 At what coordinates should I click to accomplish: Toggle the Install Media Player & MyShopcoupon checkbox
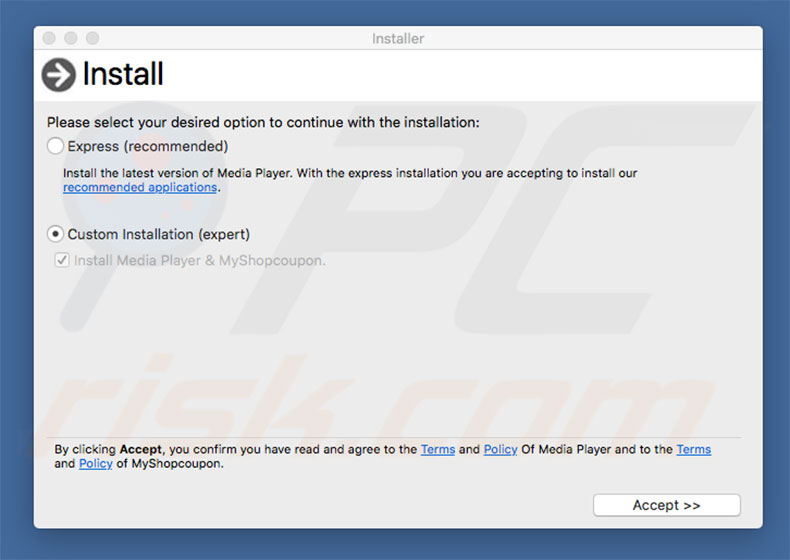click(62, 260)
